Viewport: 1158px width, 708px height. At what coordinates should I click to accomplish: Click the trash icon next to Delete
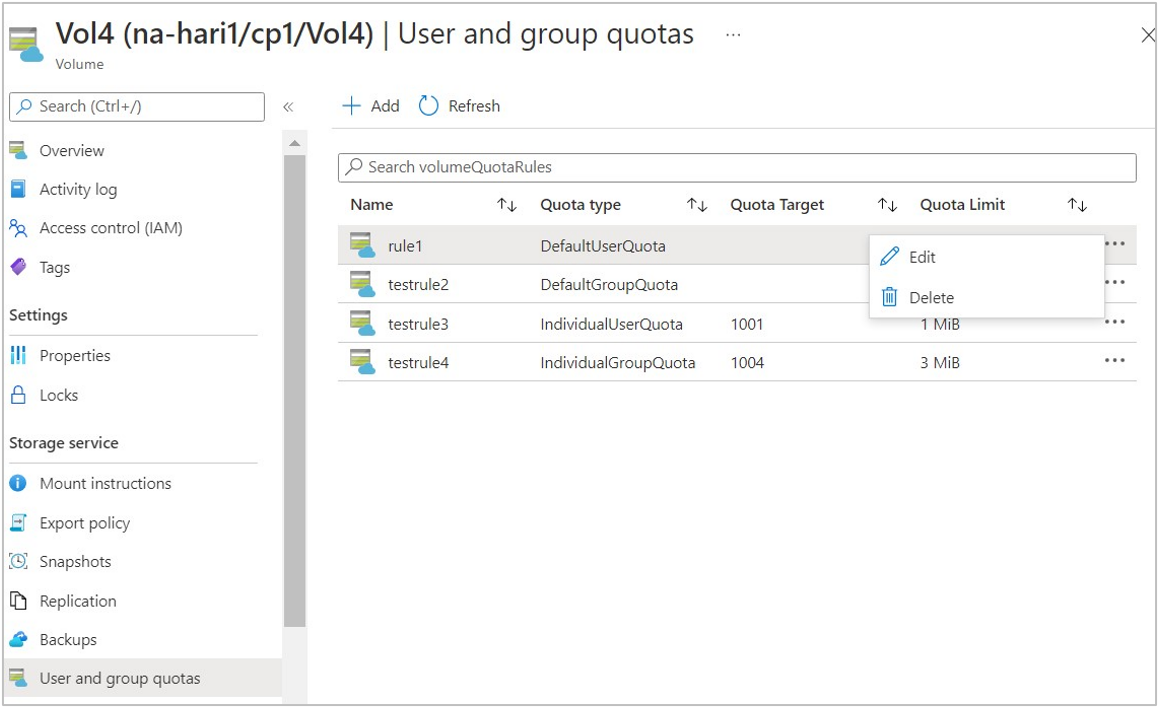(890, 297)
